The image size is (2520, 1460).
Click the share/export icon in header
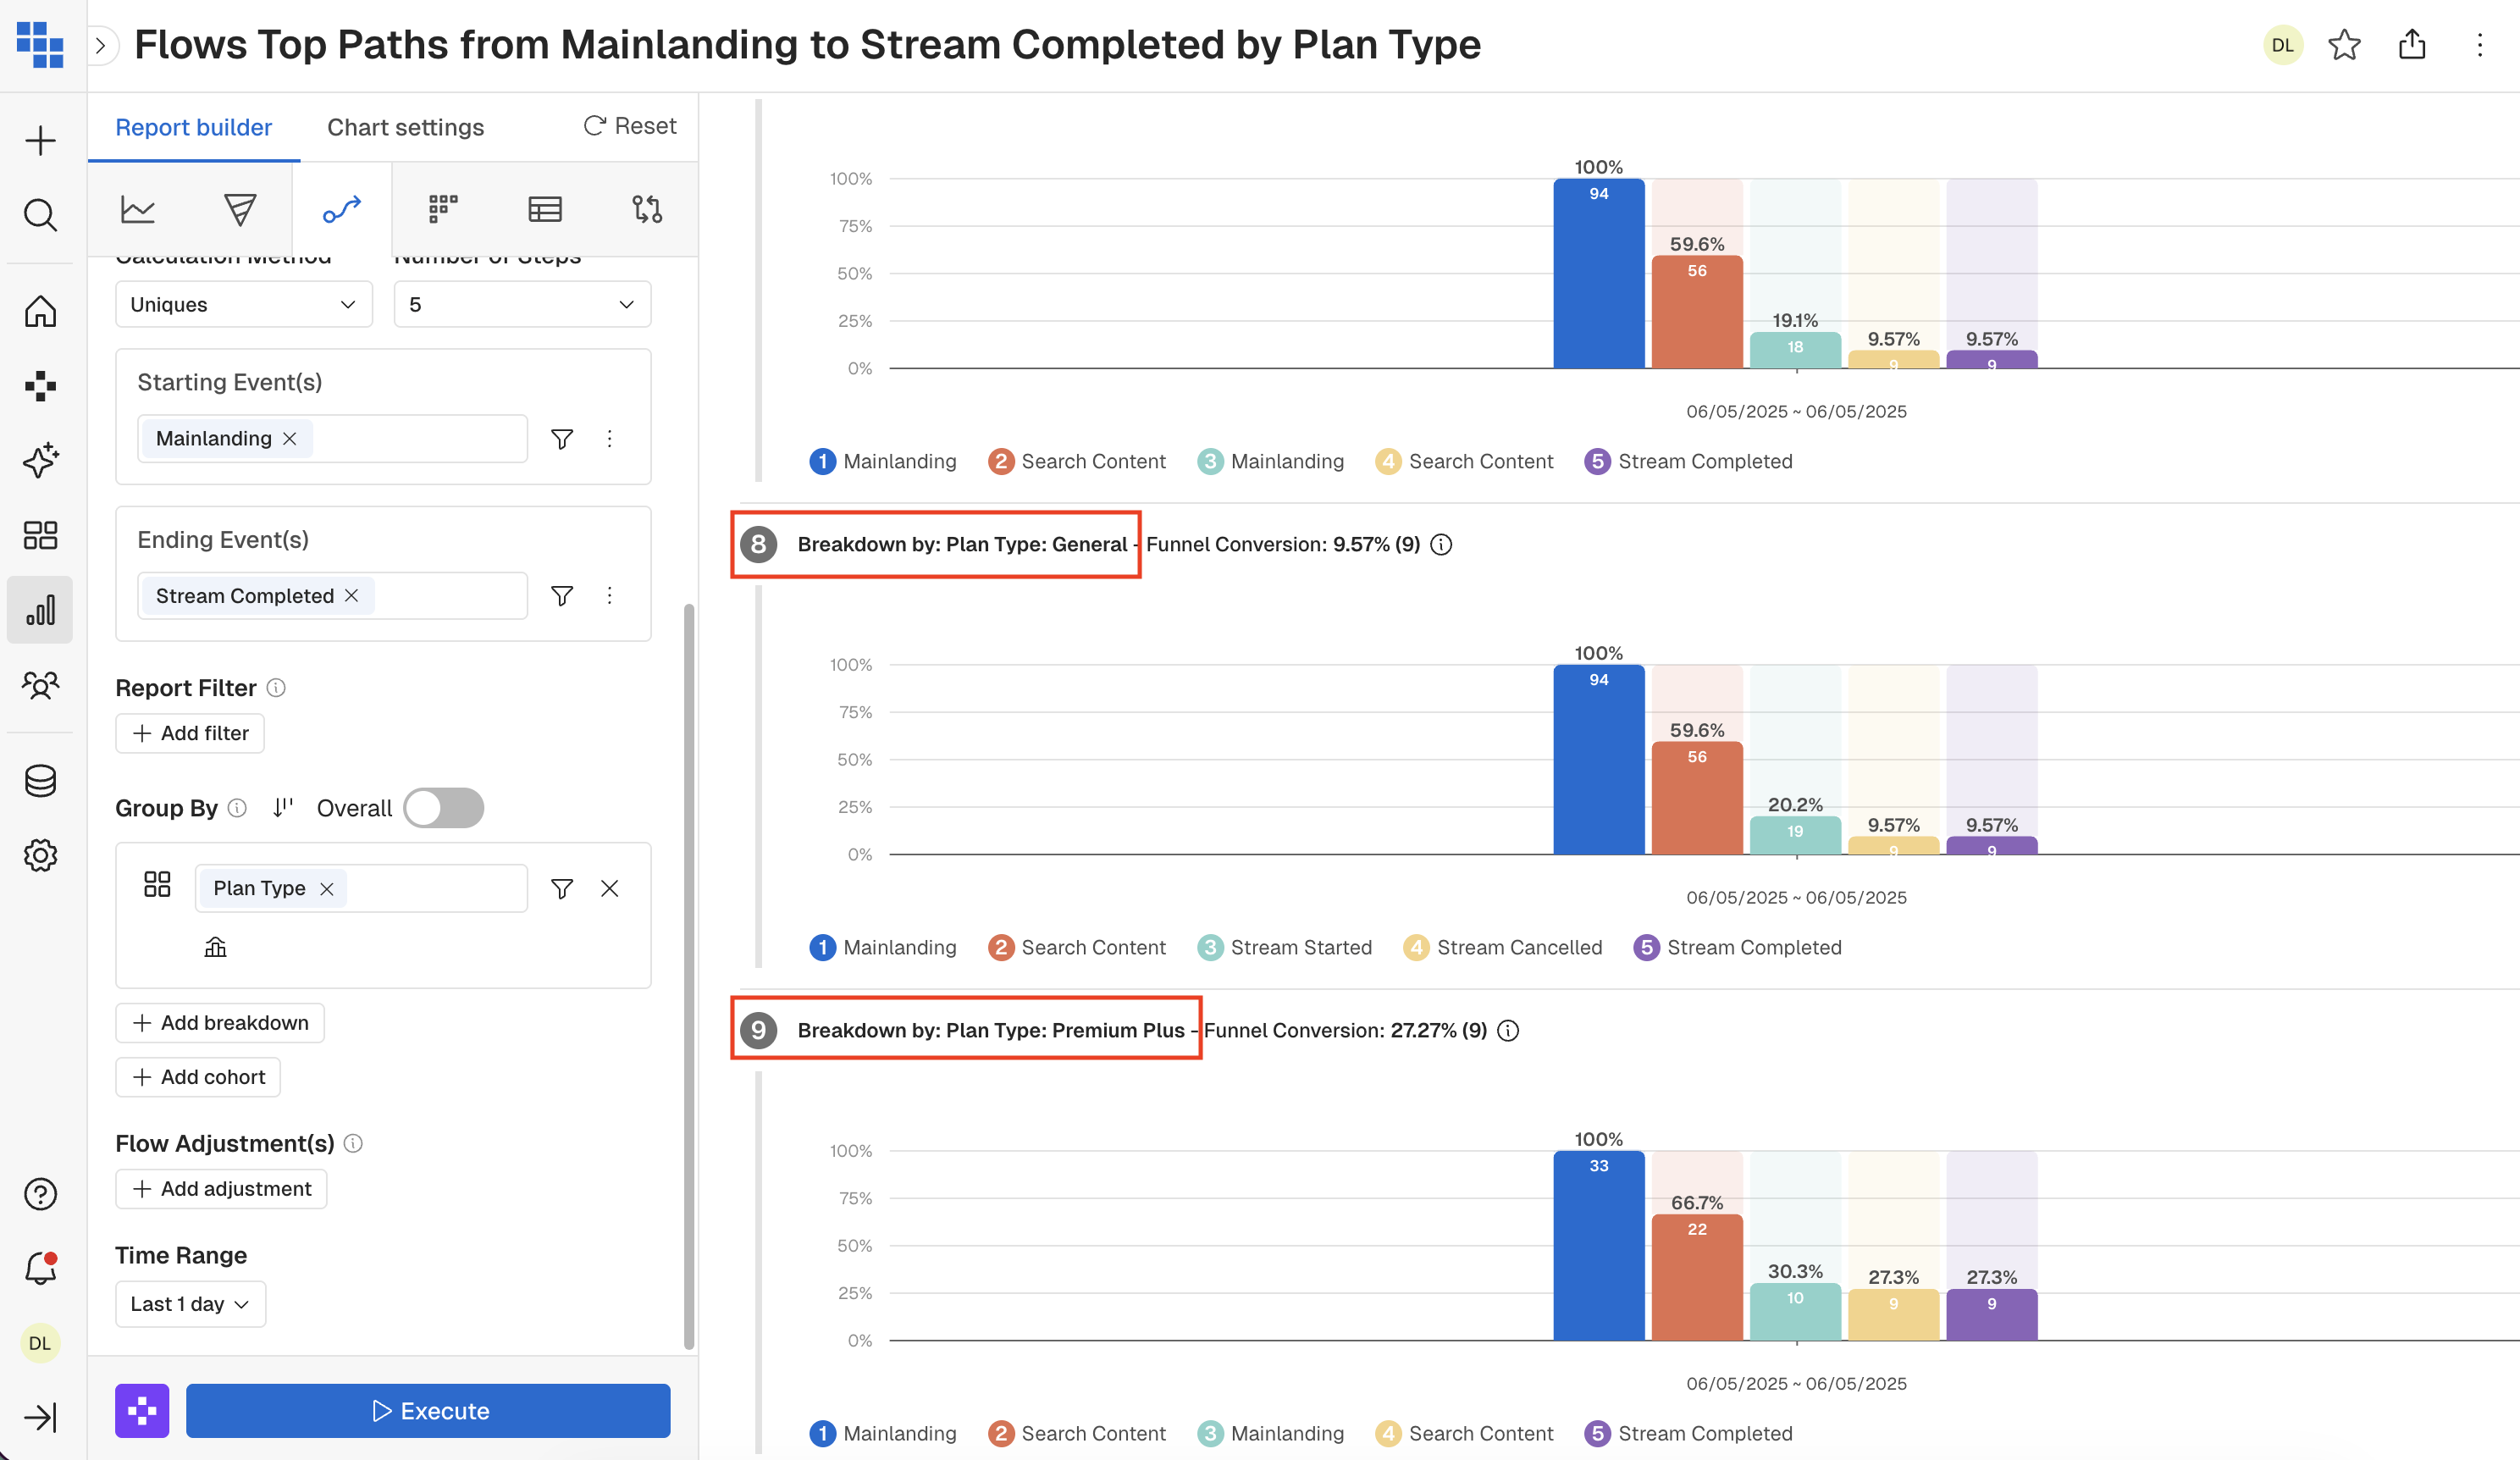[2412, 45]
